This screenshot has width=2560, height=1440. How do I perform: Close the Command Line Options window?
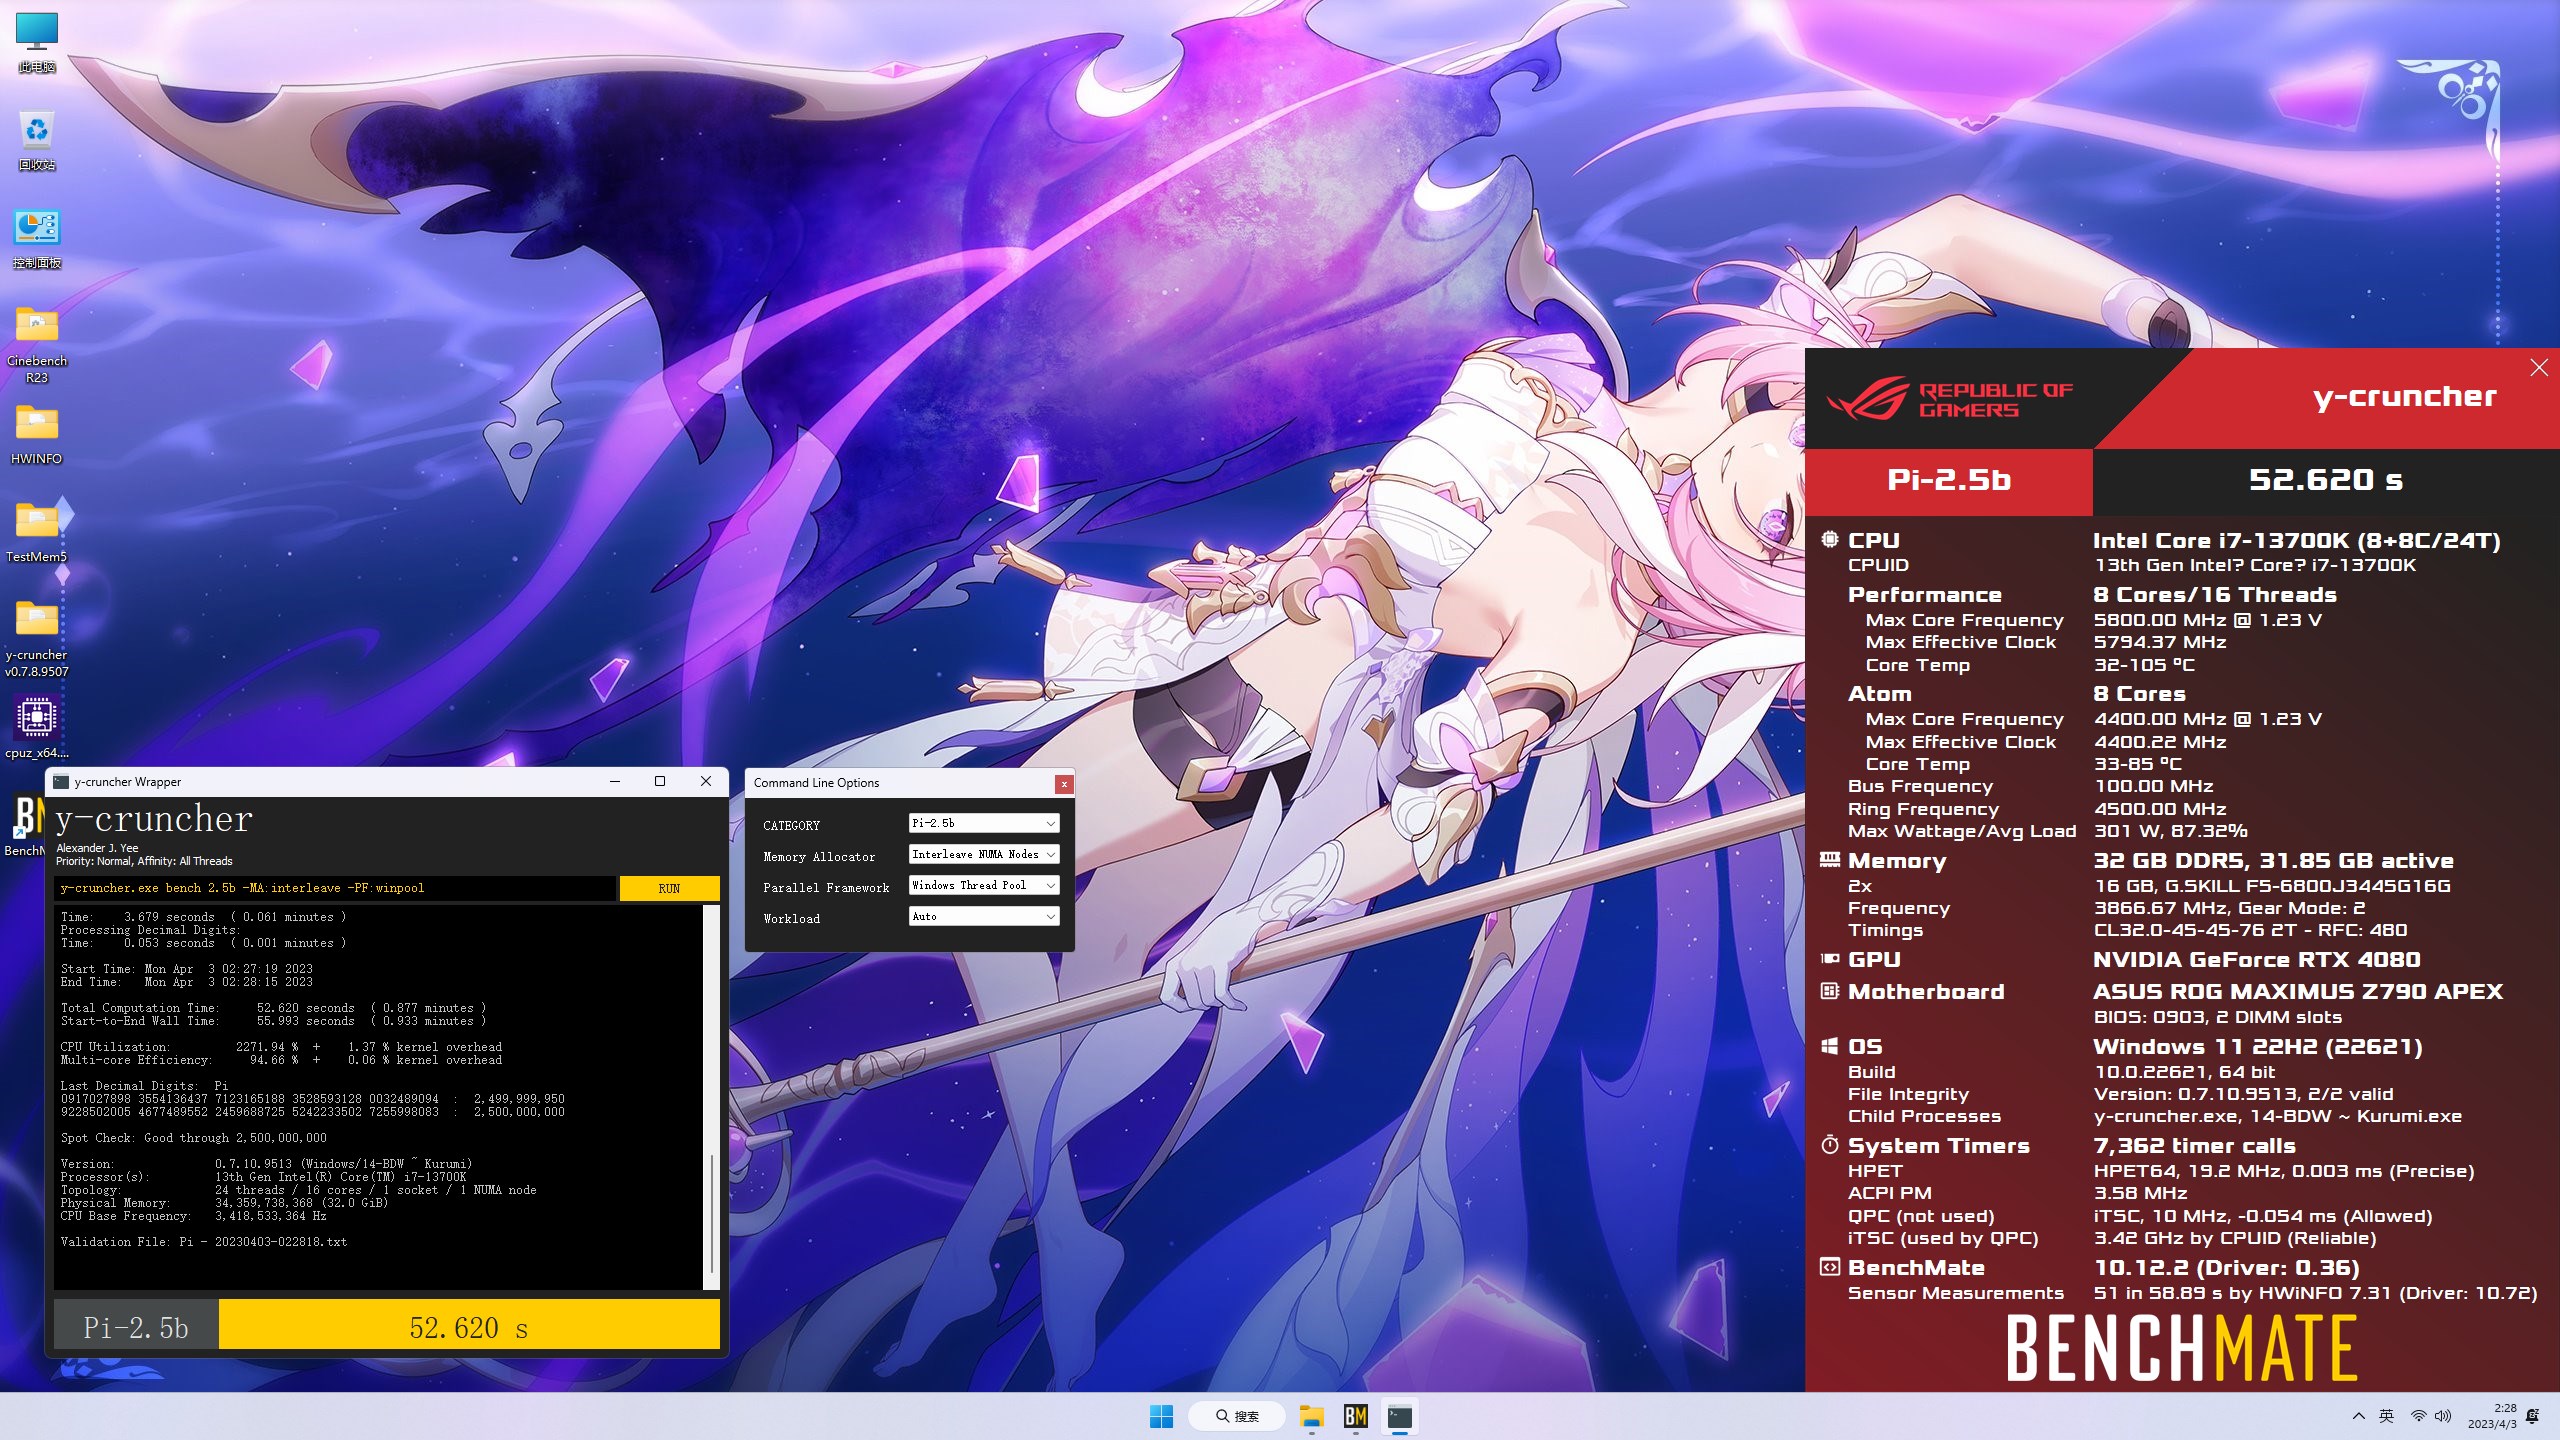click(1064, 784)
